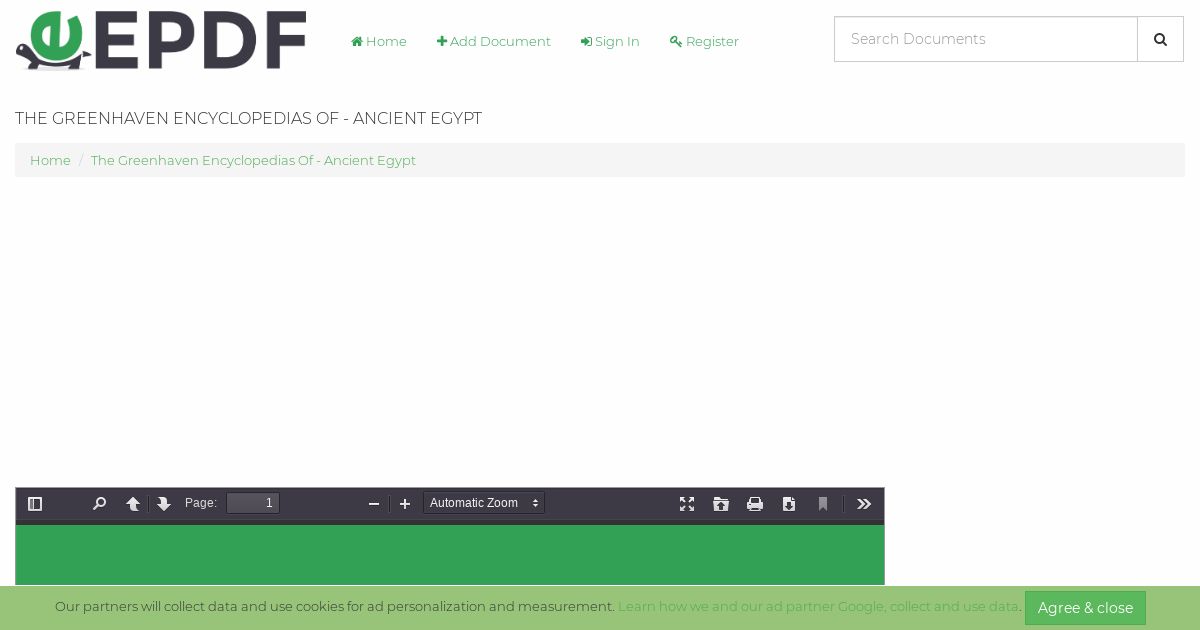The height and width of the screenshot is (630, 1200).
Task: Click the EPDF turtle logo
Action: click(x=161, y=41)
